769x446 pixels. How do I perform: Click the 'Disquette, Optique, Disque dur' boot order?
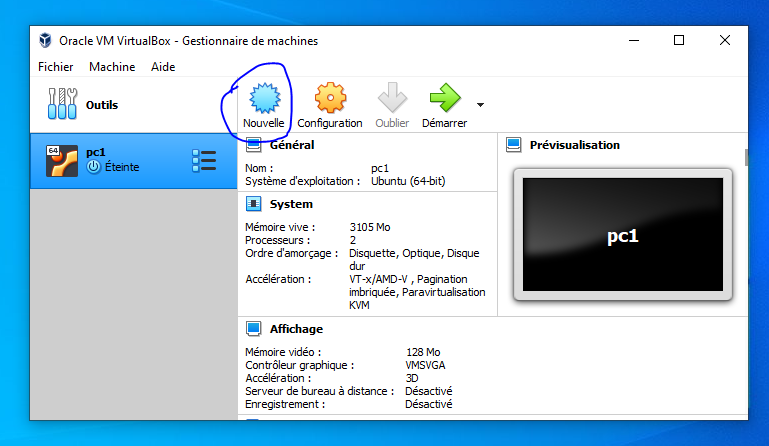pyautogui.click(x=414, y=260)
